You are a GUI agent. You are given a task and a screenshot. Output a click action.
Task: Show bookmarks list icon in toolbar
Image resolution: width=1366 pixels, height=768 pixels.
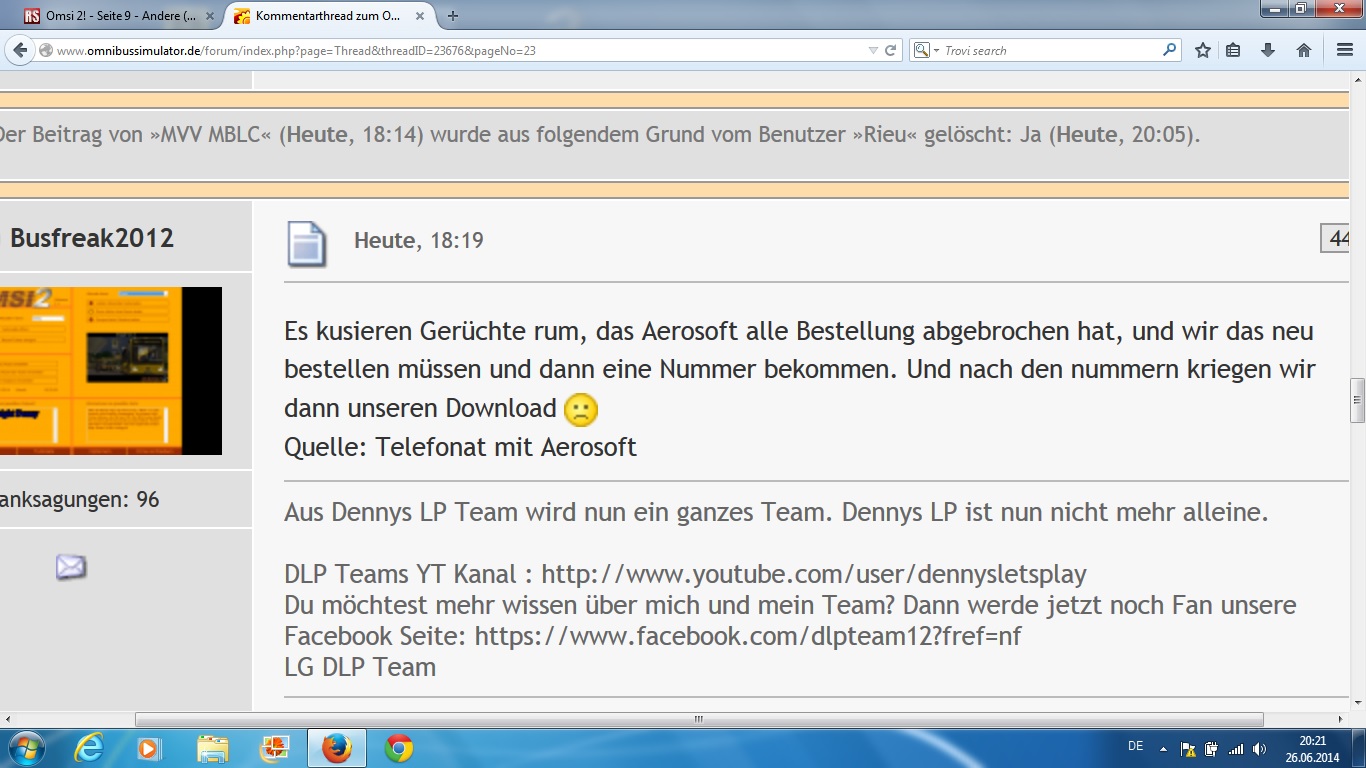(1233, 50)
